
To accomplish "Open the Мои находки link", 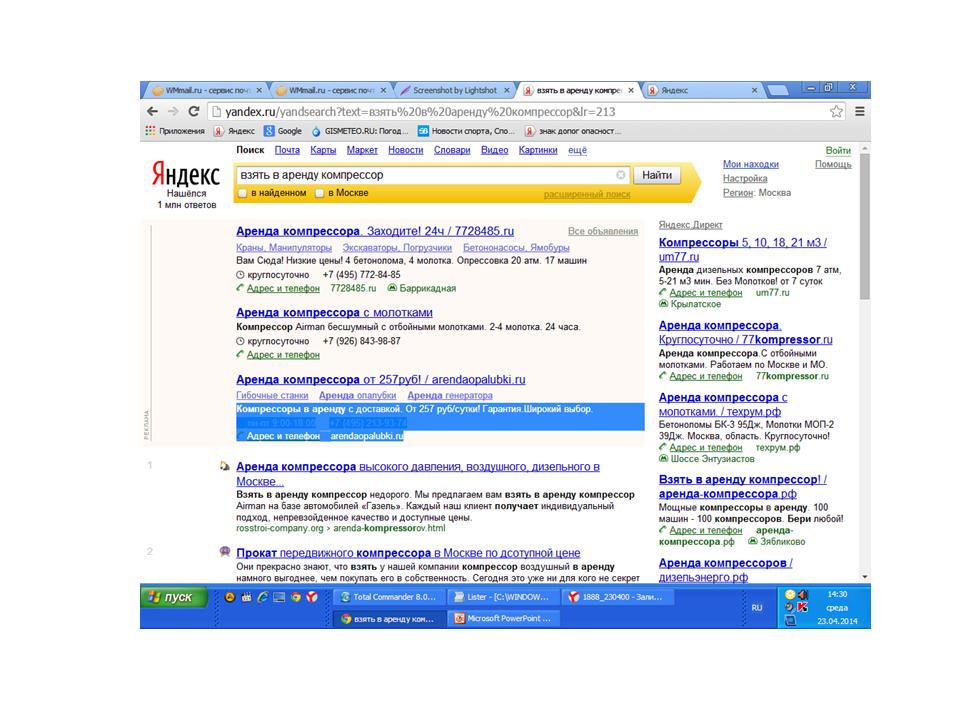I will 751,164.
